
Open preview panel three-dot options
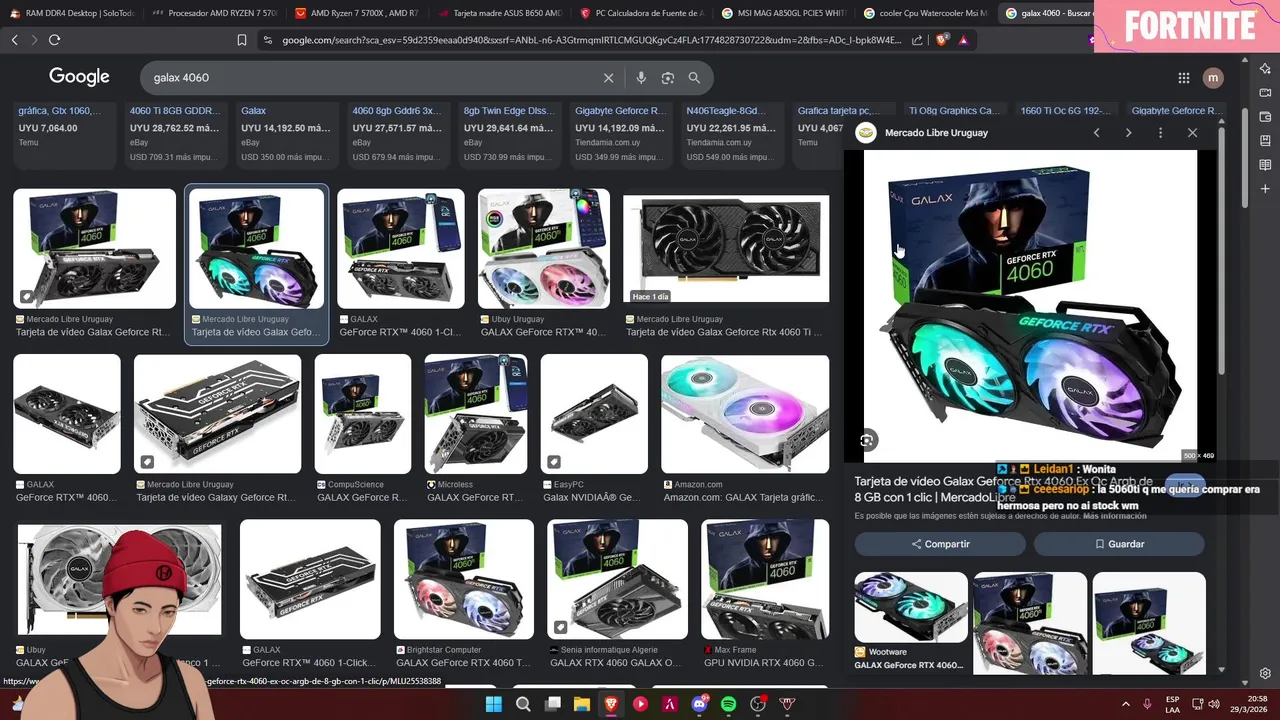[x=1160, y=133]
